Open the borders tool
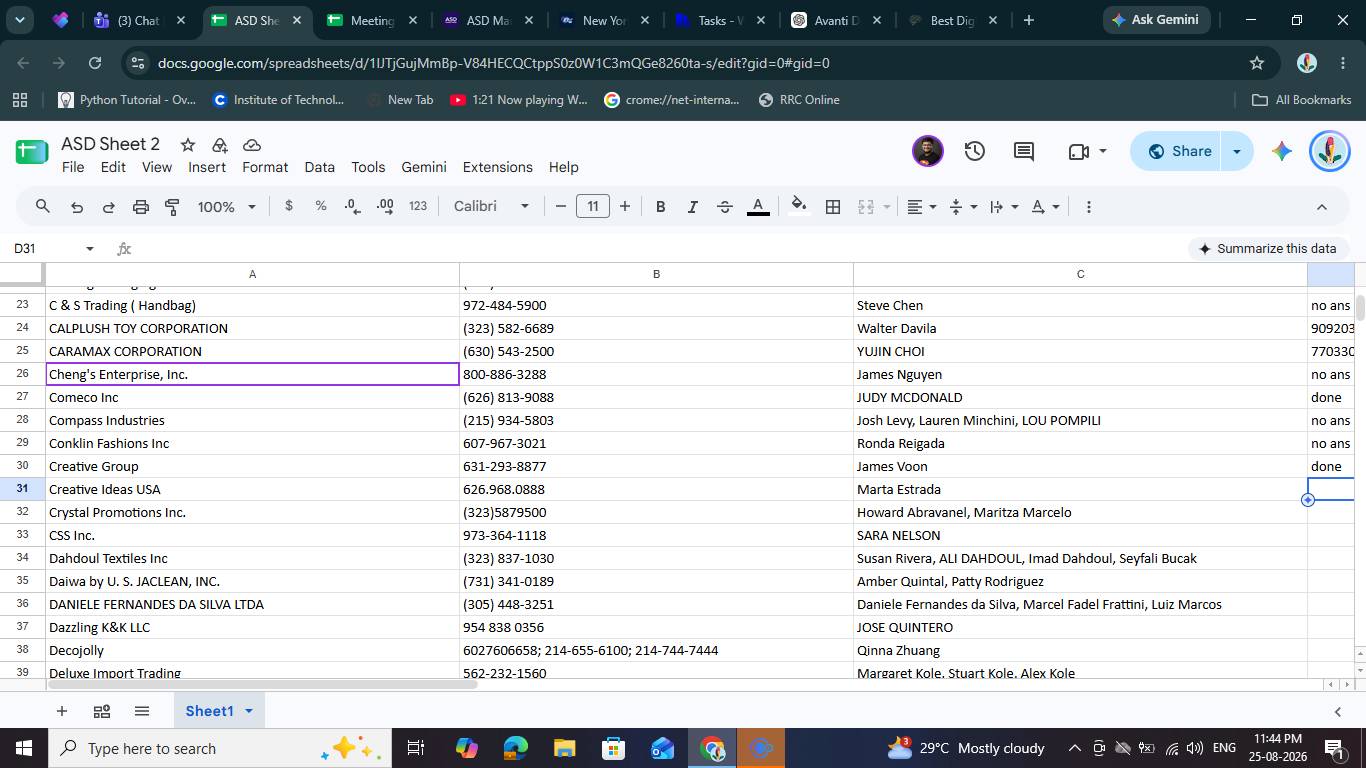Screen dimensions: 1366x768 [832, 207]
